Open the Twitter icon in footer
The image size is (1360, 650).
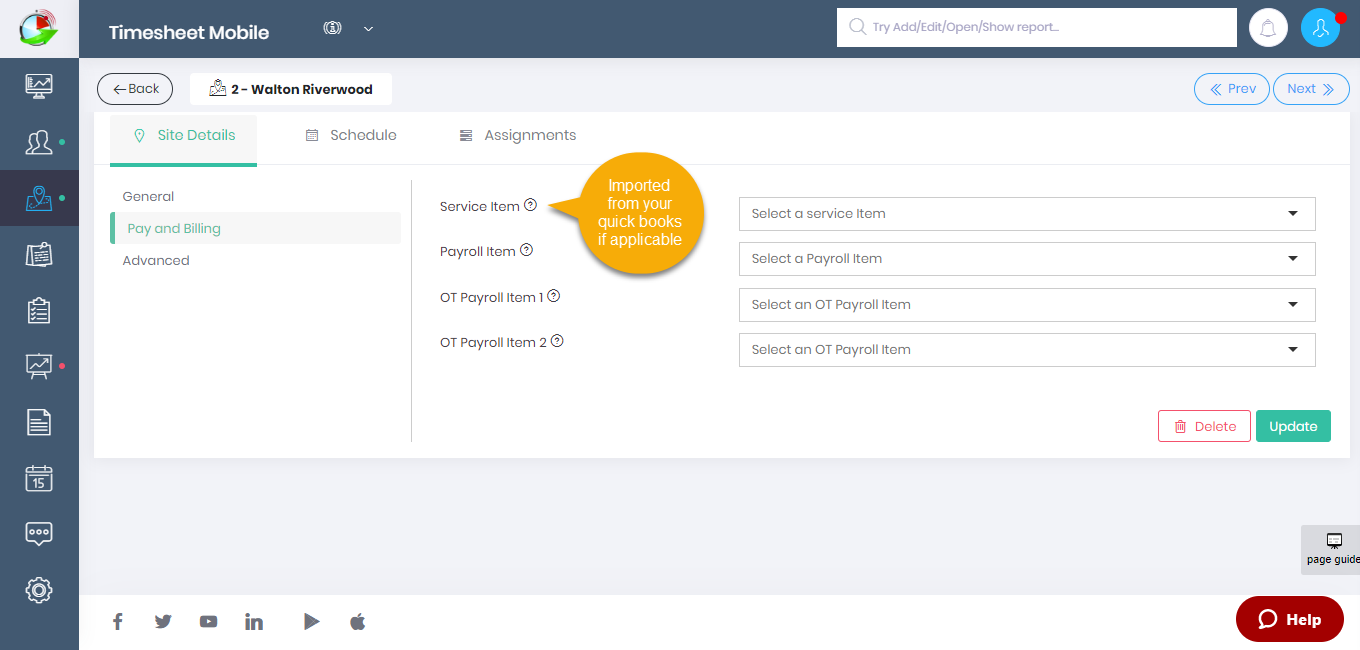click(x=163, y=622)
